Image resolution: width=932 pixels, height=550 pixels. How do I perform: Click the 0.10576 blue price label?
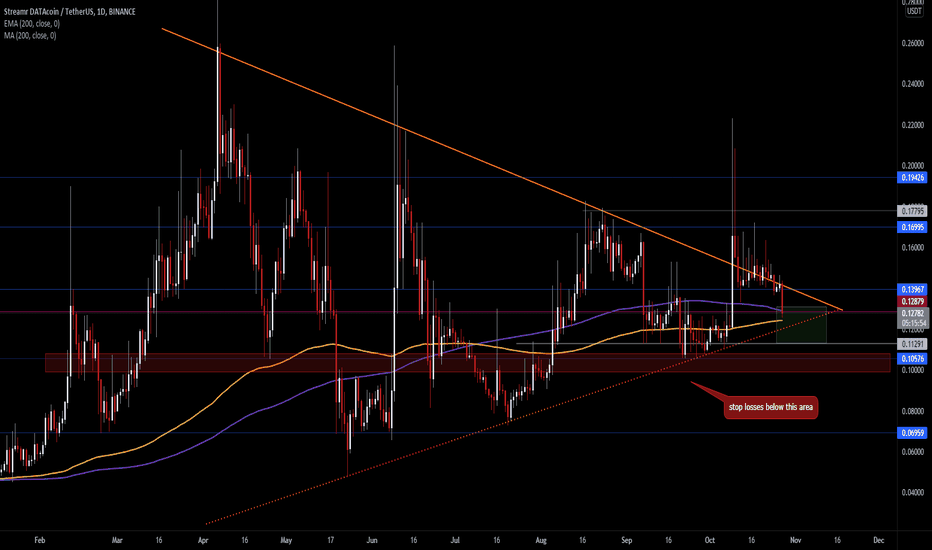pyautogui.click(x=912, y=359)
